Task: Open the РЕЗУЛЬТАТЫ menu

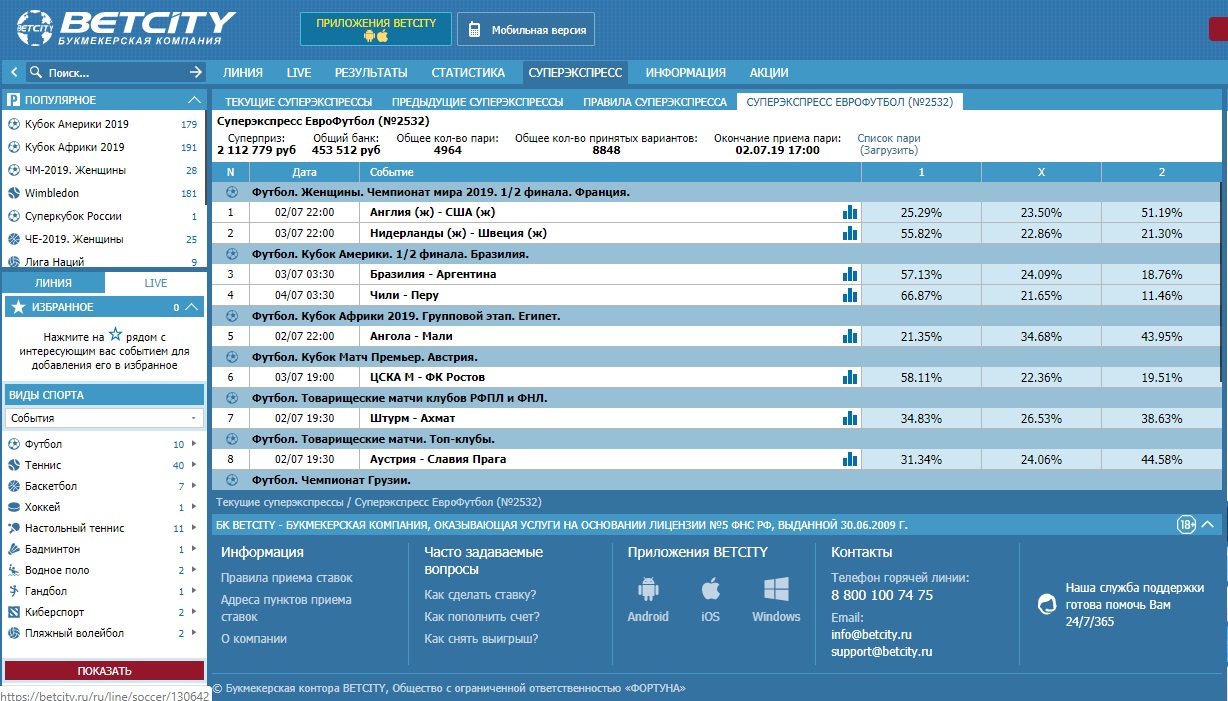Action: (x=371, y=72)
